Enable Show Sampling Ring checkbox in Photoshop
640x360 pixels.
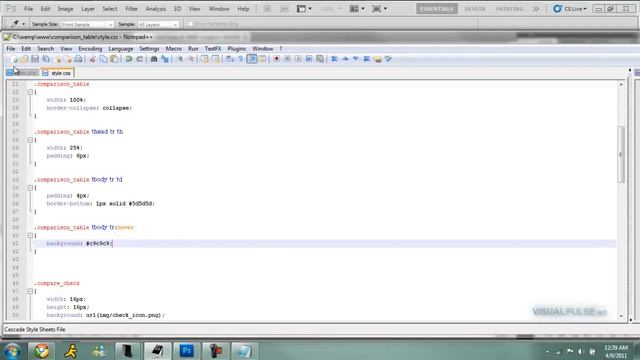pos(190,24)
